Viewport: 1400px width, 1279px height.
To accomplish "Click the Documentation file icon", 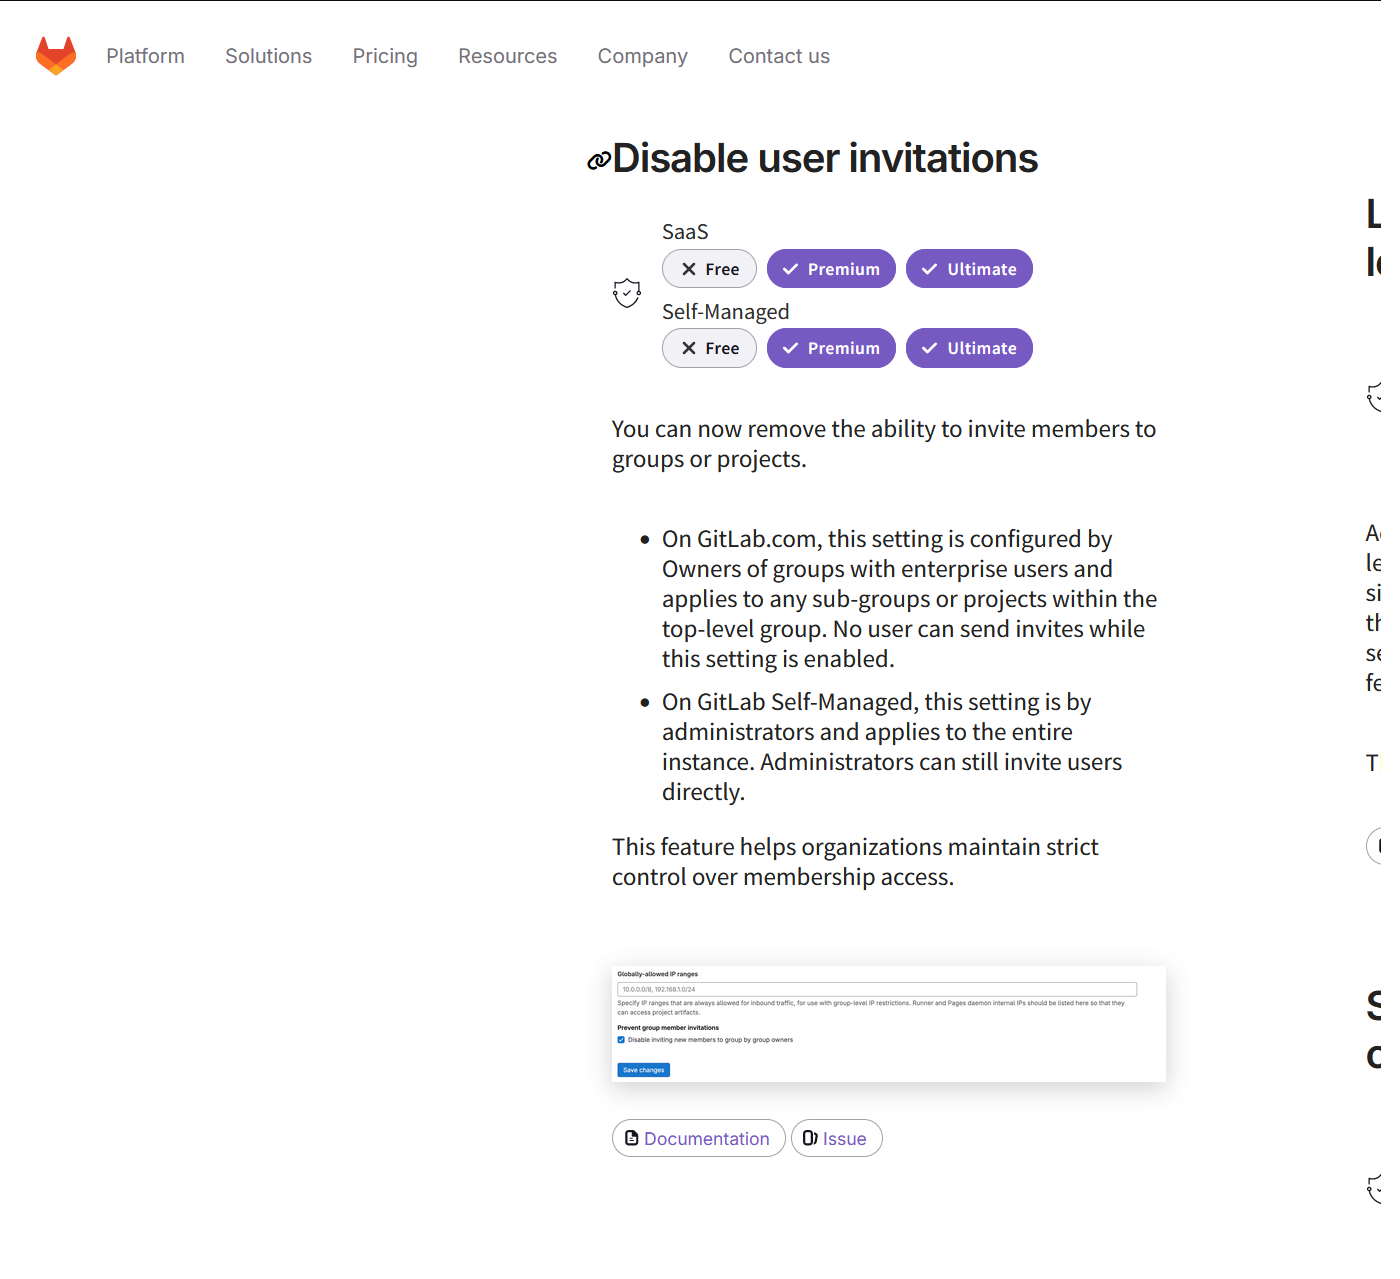I will point(632,1138).
